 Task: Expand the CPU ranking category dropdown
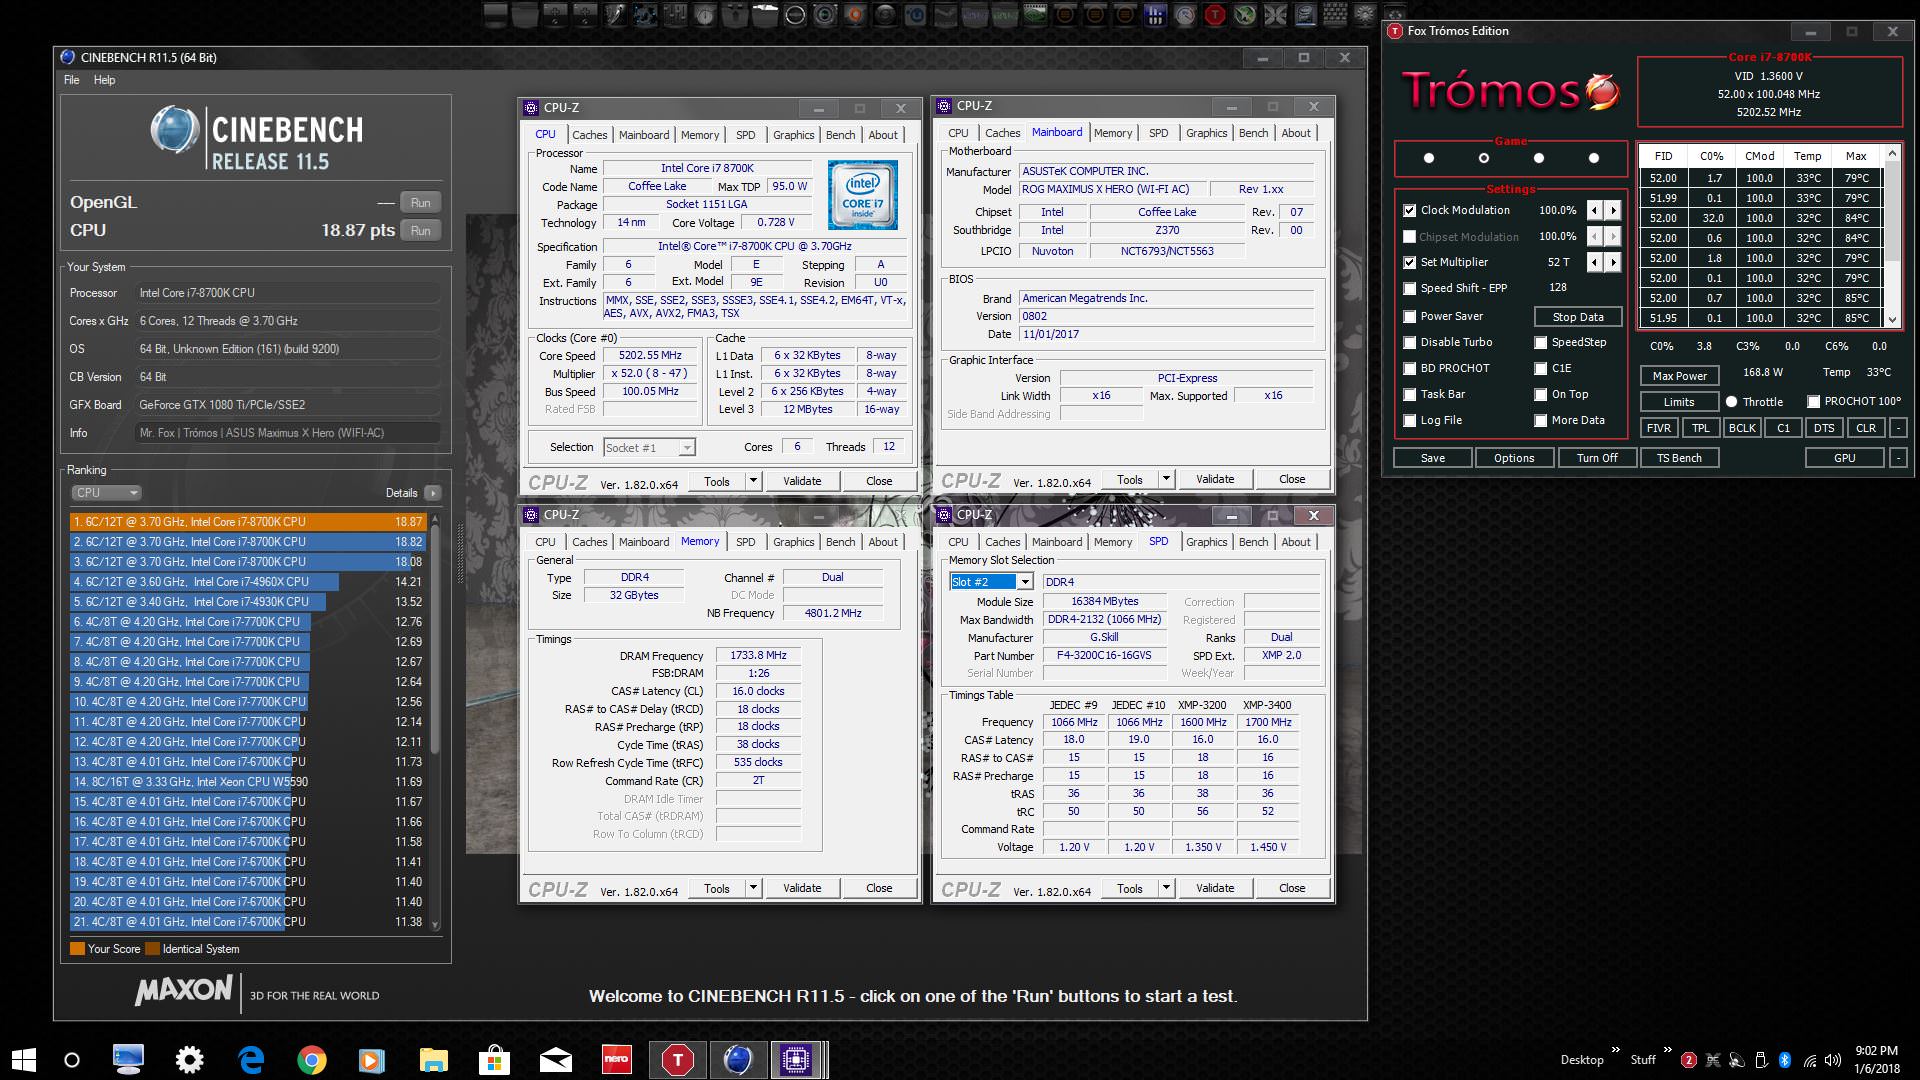[x=106, y=493]
